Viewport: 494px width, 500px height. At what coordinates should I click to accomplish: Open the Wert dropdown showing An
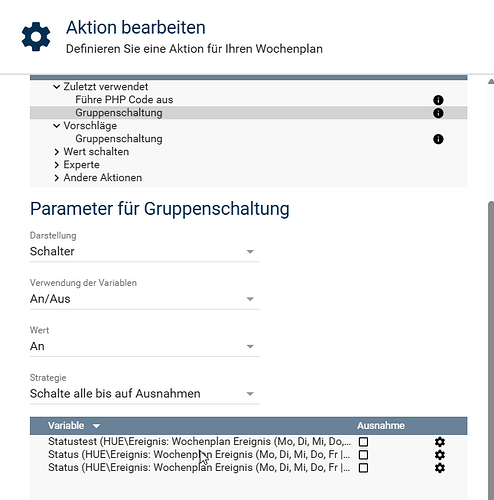[x=144, y=346]
